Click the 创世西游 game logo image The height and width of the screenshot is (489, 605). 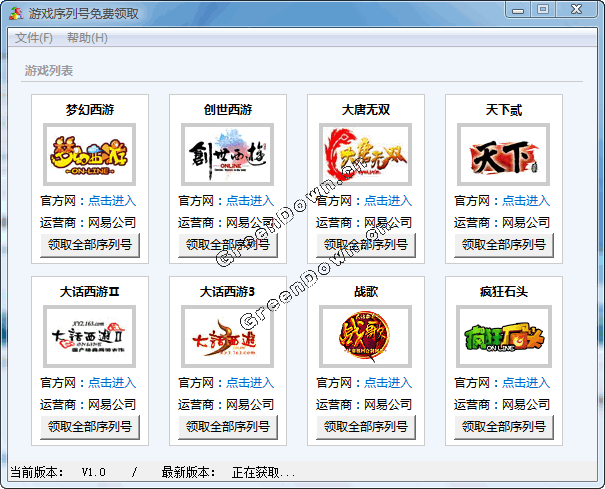pos(227,154)
